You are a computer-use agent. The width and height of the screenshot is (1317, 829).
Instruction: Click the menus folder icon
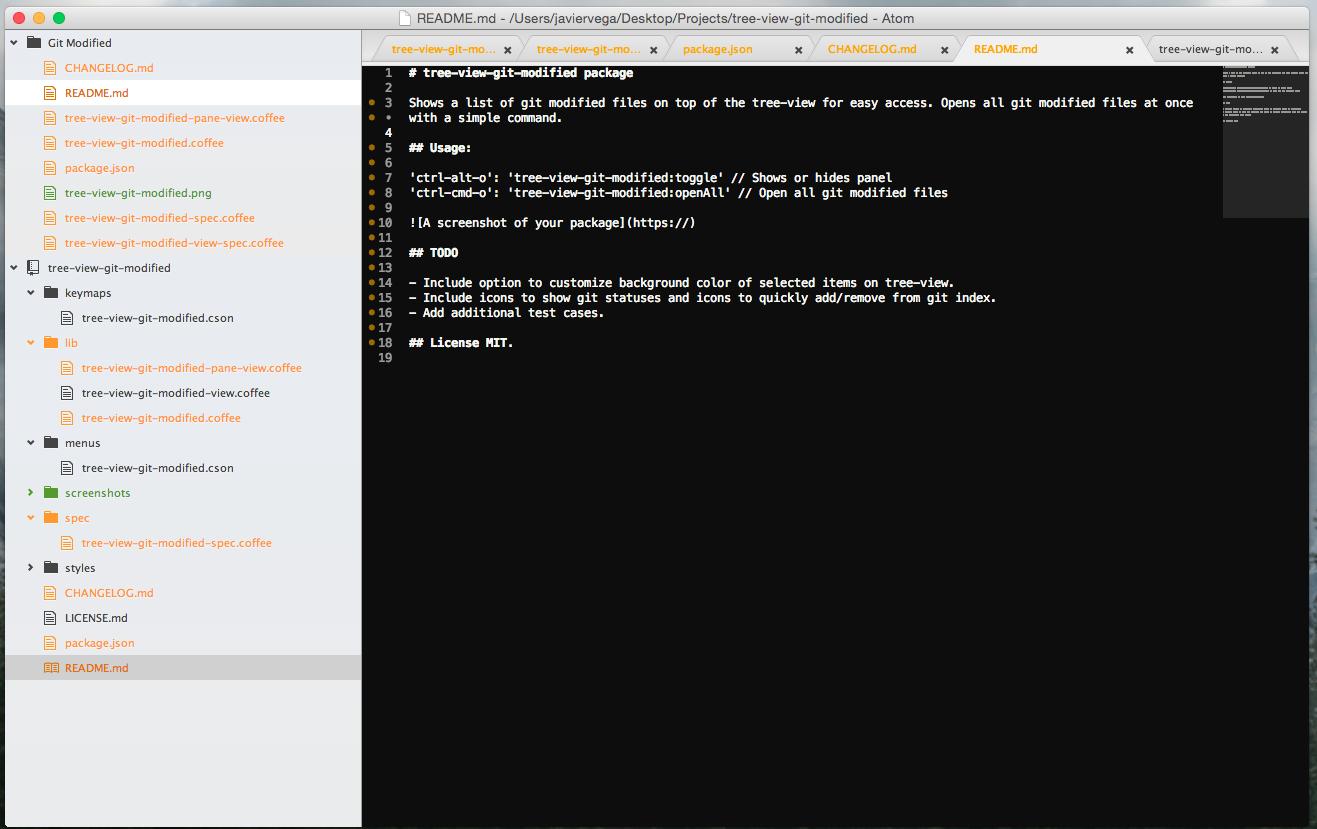coord(50,443)
